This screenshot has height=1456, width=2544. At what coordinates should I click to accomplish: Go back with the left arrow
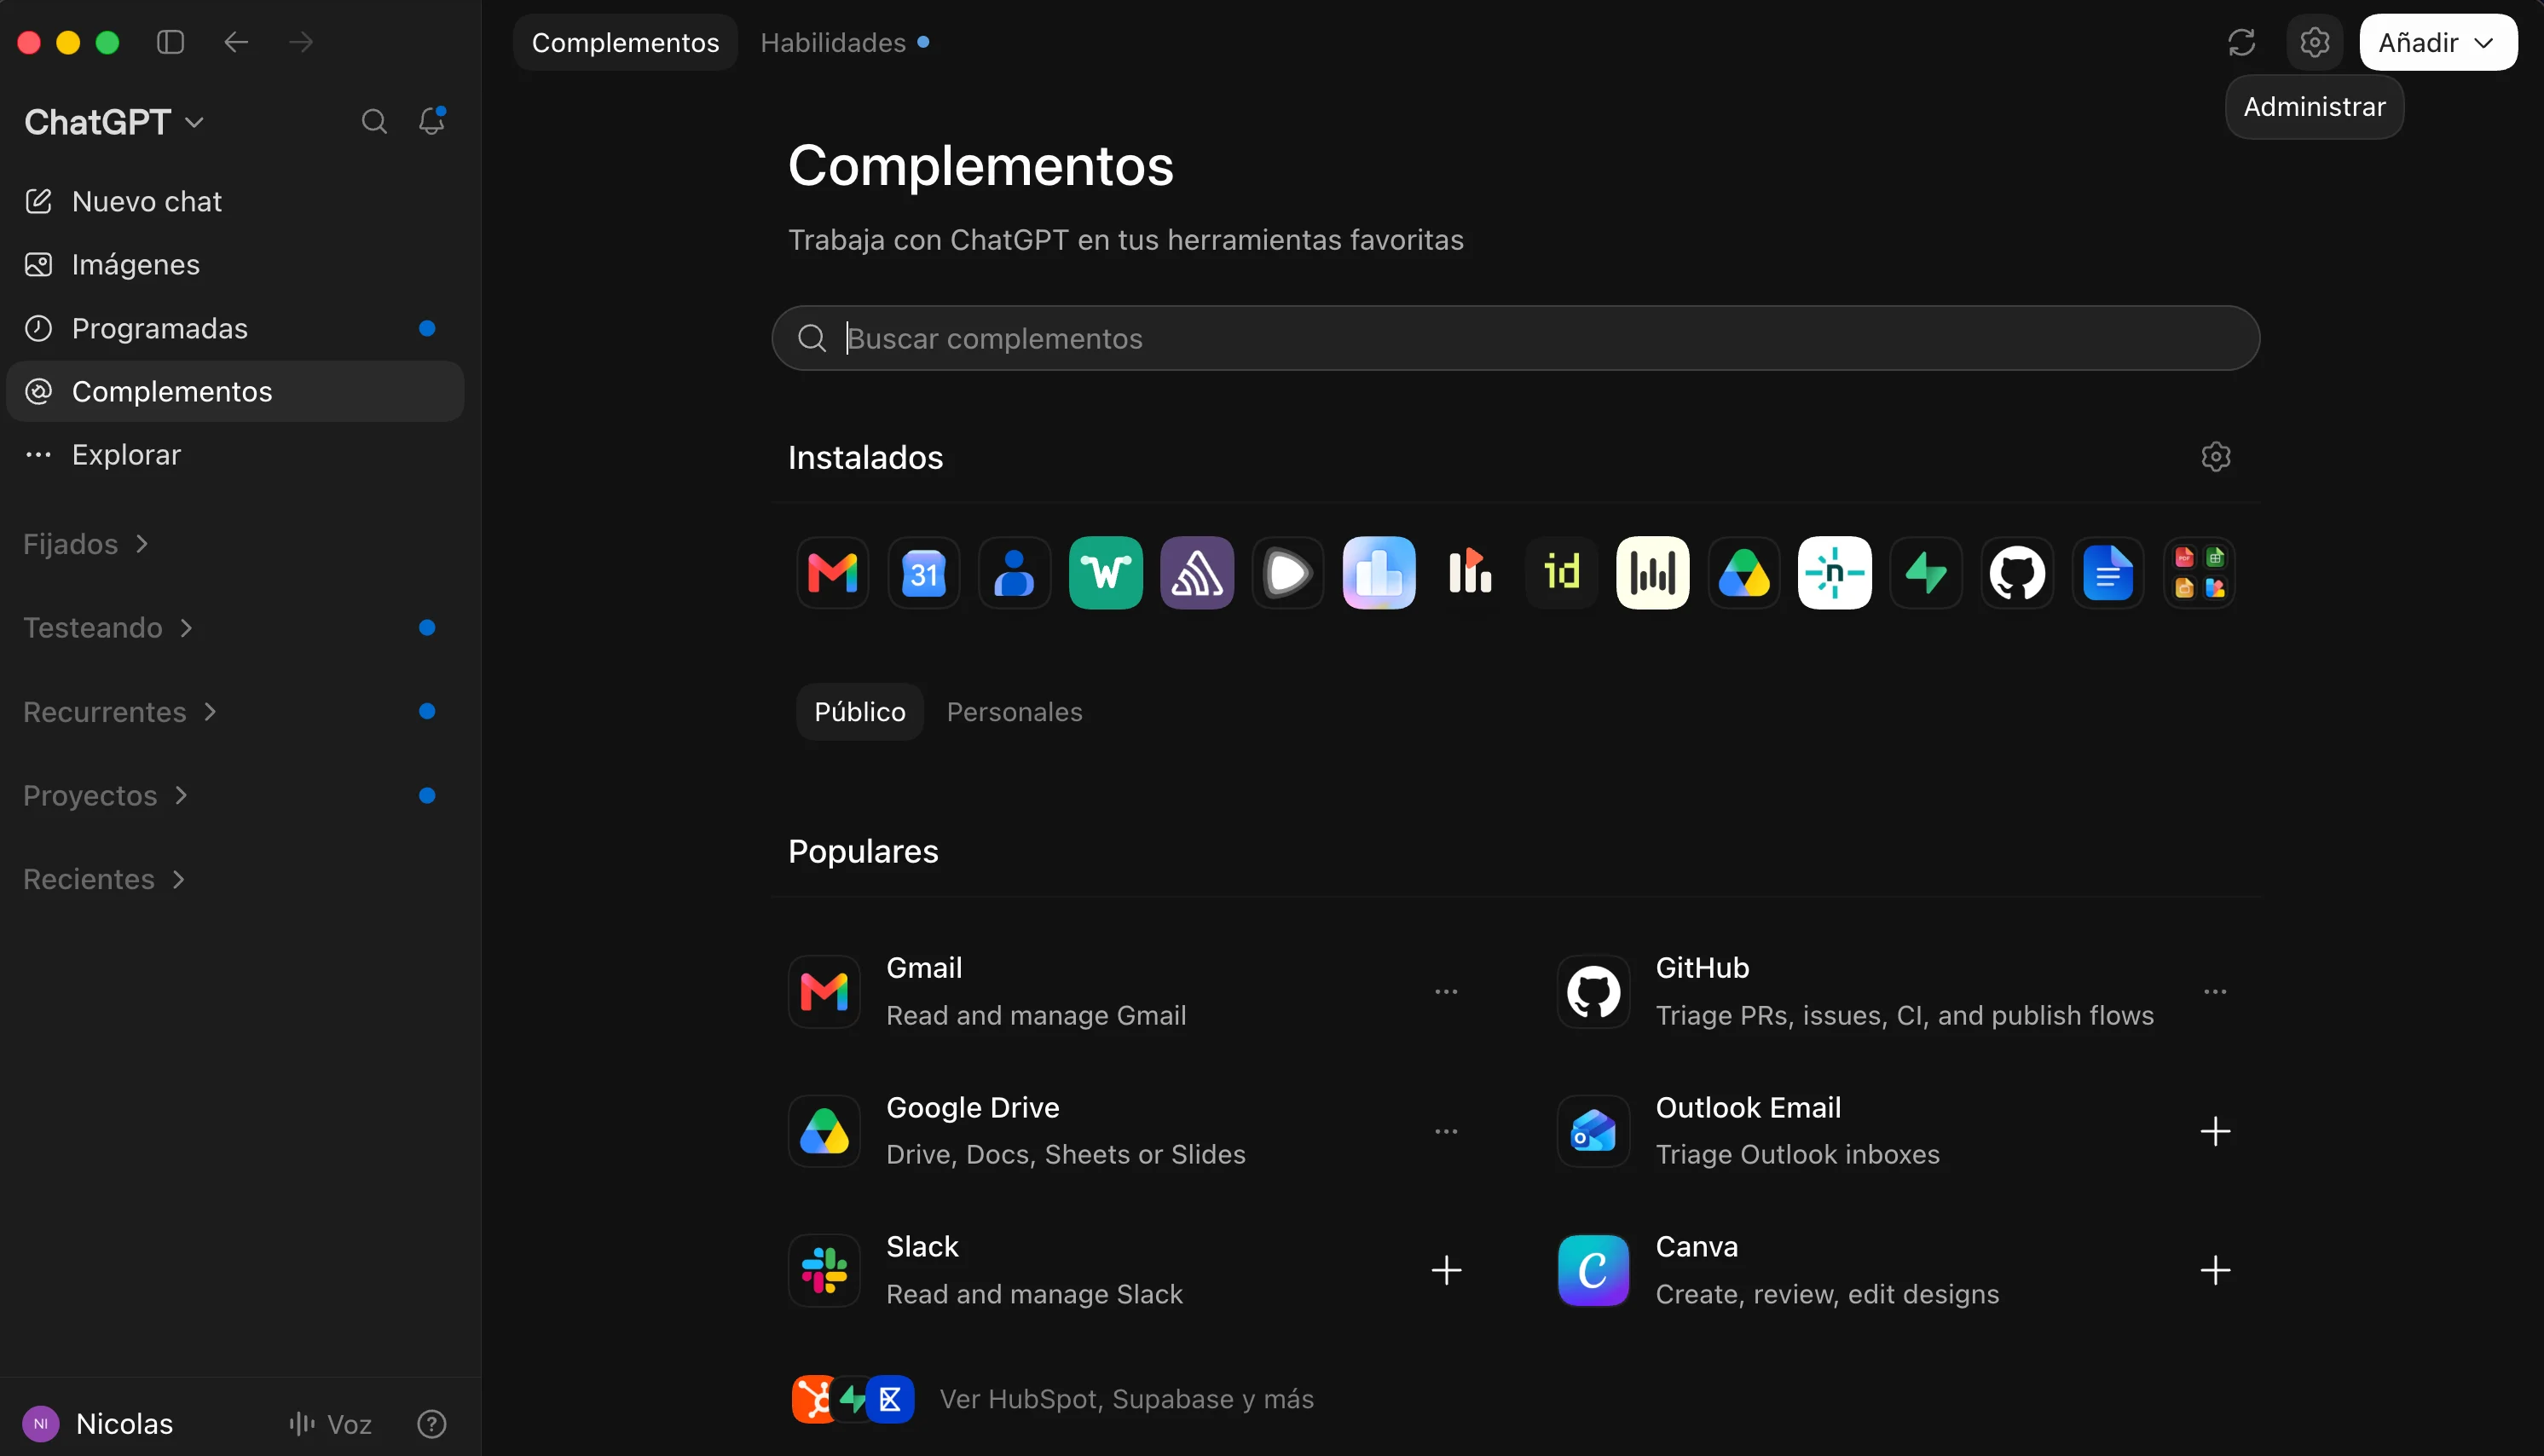tap(236, 42)
